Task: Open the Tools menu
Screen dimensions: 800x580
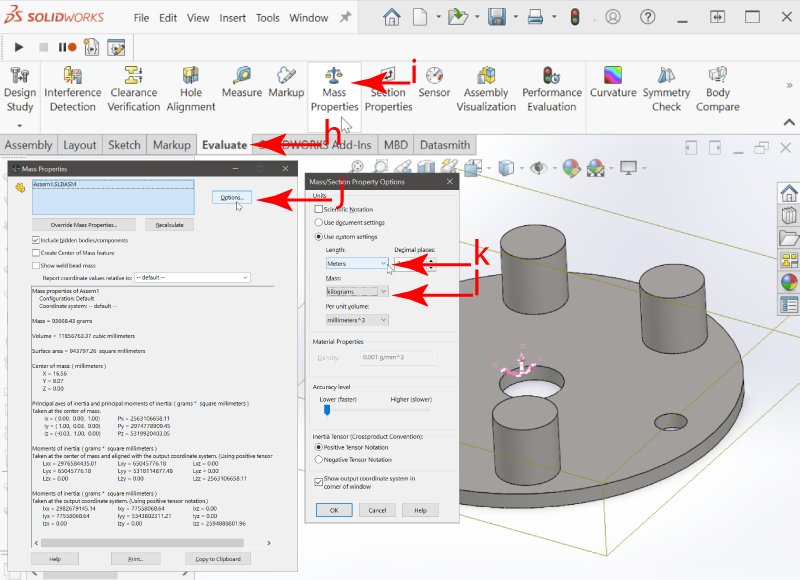Action: coord(268,18)
